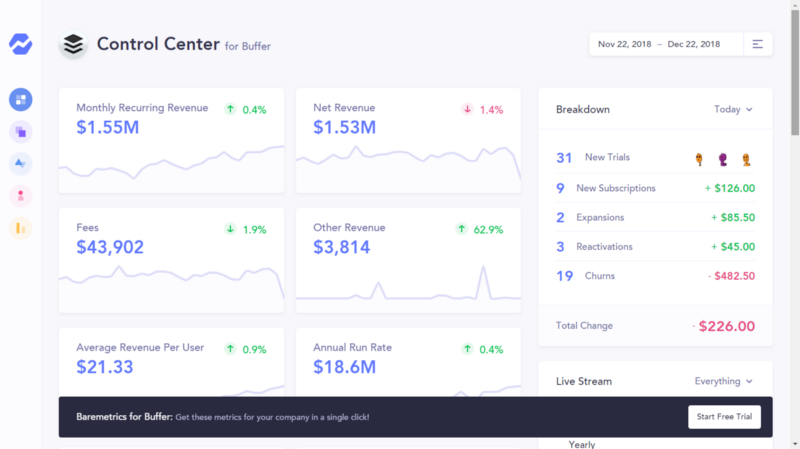Click the $21.33 ARPU value
The height and width of the screenshot is (449, 800).
coord(105,367)
